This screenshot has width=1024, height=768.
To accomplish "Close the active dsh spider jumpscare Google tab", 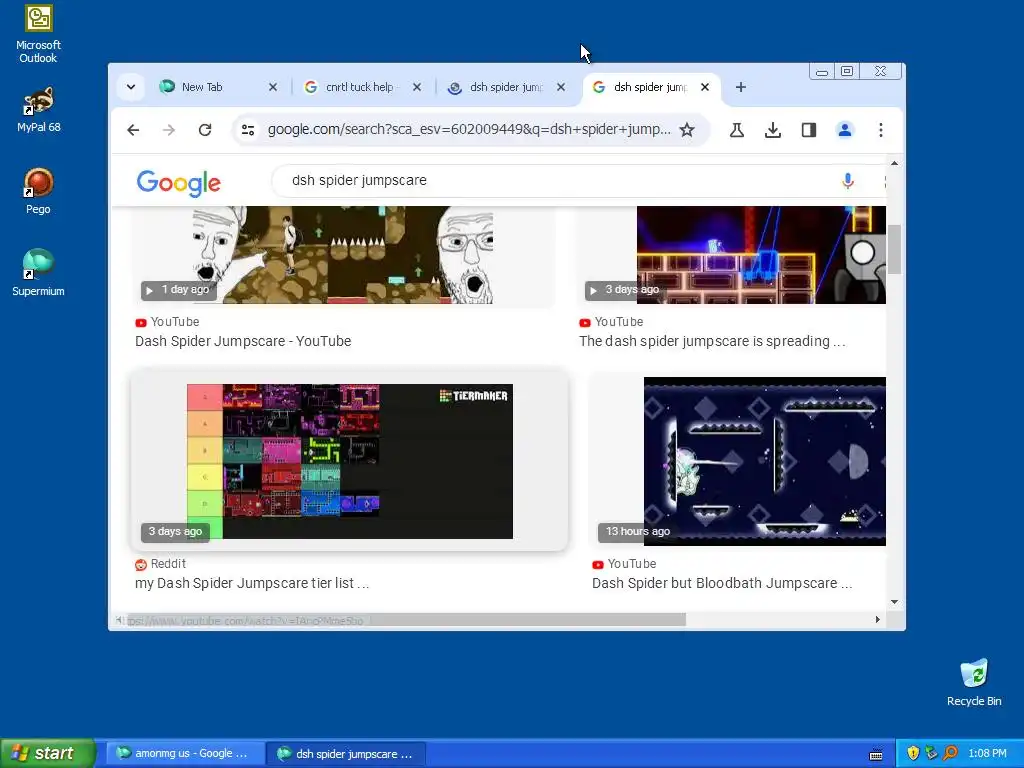I will pyautogui.click(x=705, y=87).
